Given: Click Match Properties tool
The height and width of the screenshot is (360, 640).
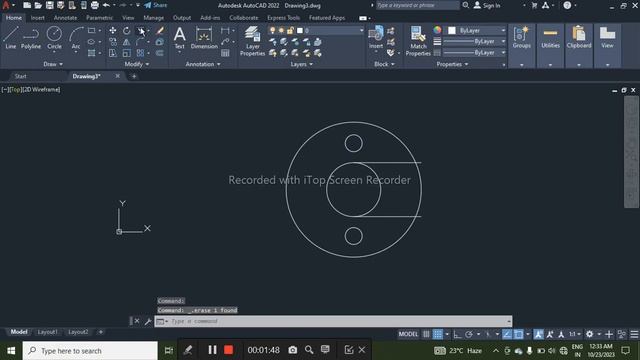Looking at the screenshot, I should tap(418, 41).
